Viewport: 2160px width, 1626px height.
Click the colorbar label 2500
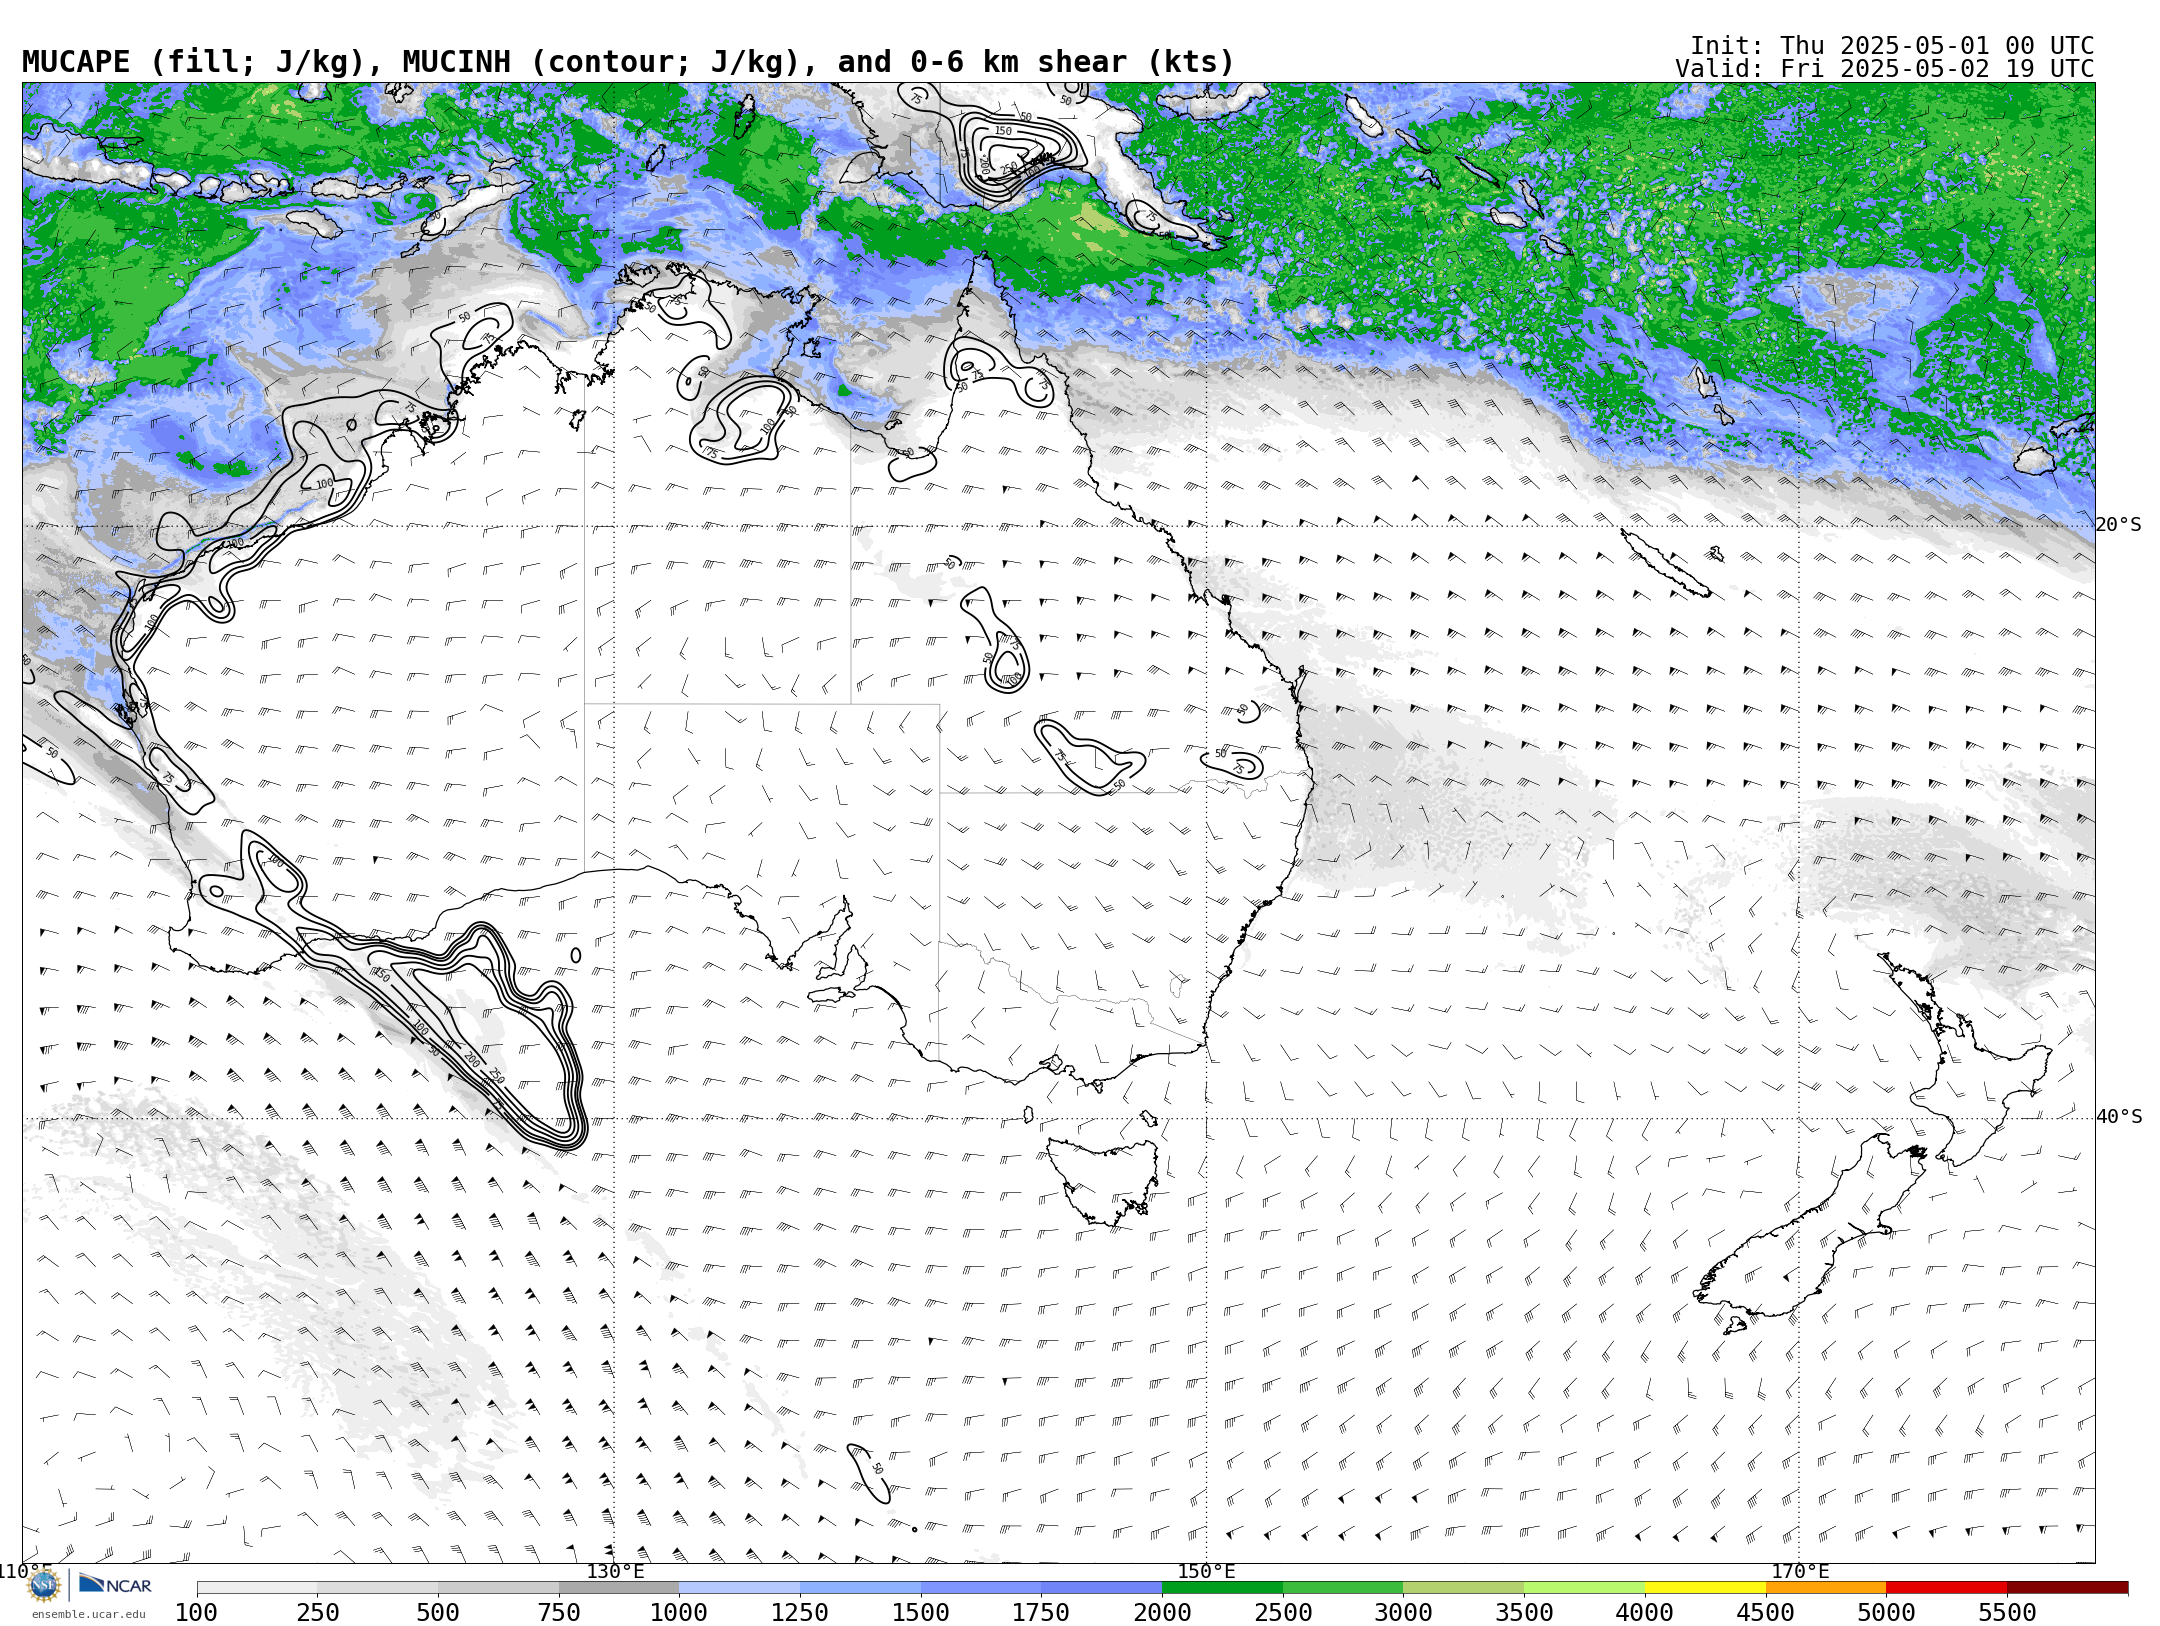click(x=1283, y=1612)
